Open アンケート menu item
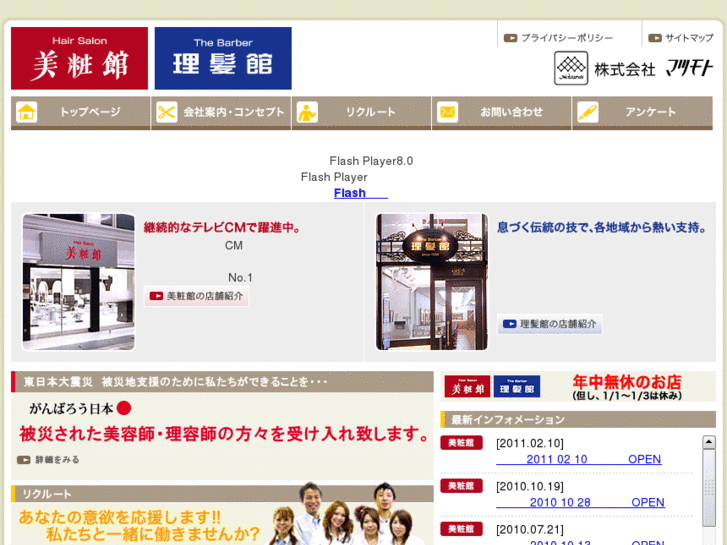 [643, 113]
